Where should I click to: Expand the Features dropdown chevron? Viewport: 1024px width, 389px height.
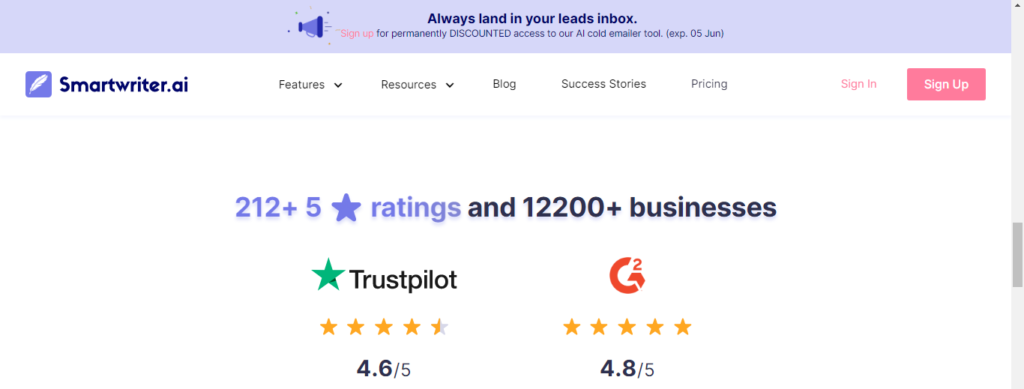coord(338,85)
